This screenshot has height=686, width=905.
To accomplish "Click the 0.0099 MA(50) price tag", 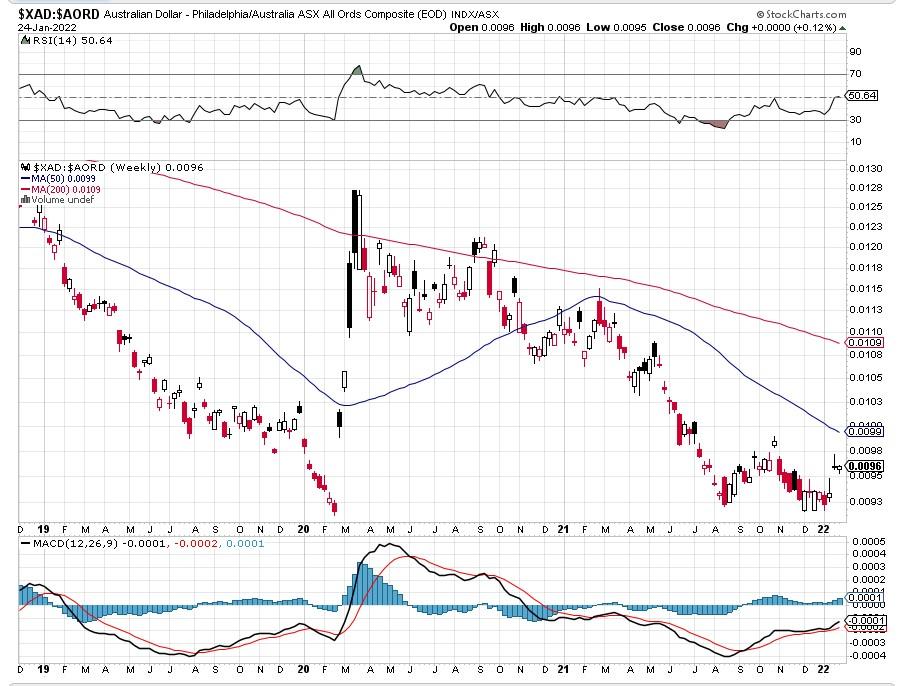I will point(865,432).
